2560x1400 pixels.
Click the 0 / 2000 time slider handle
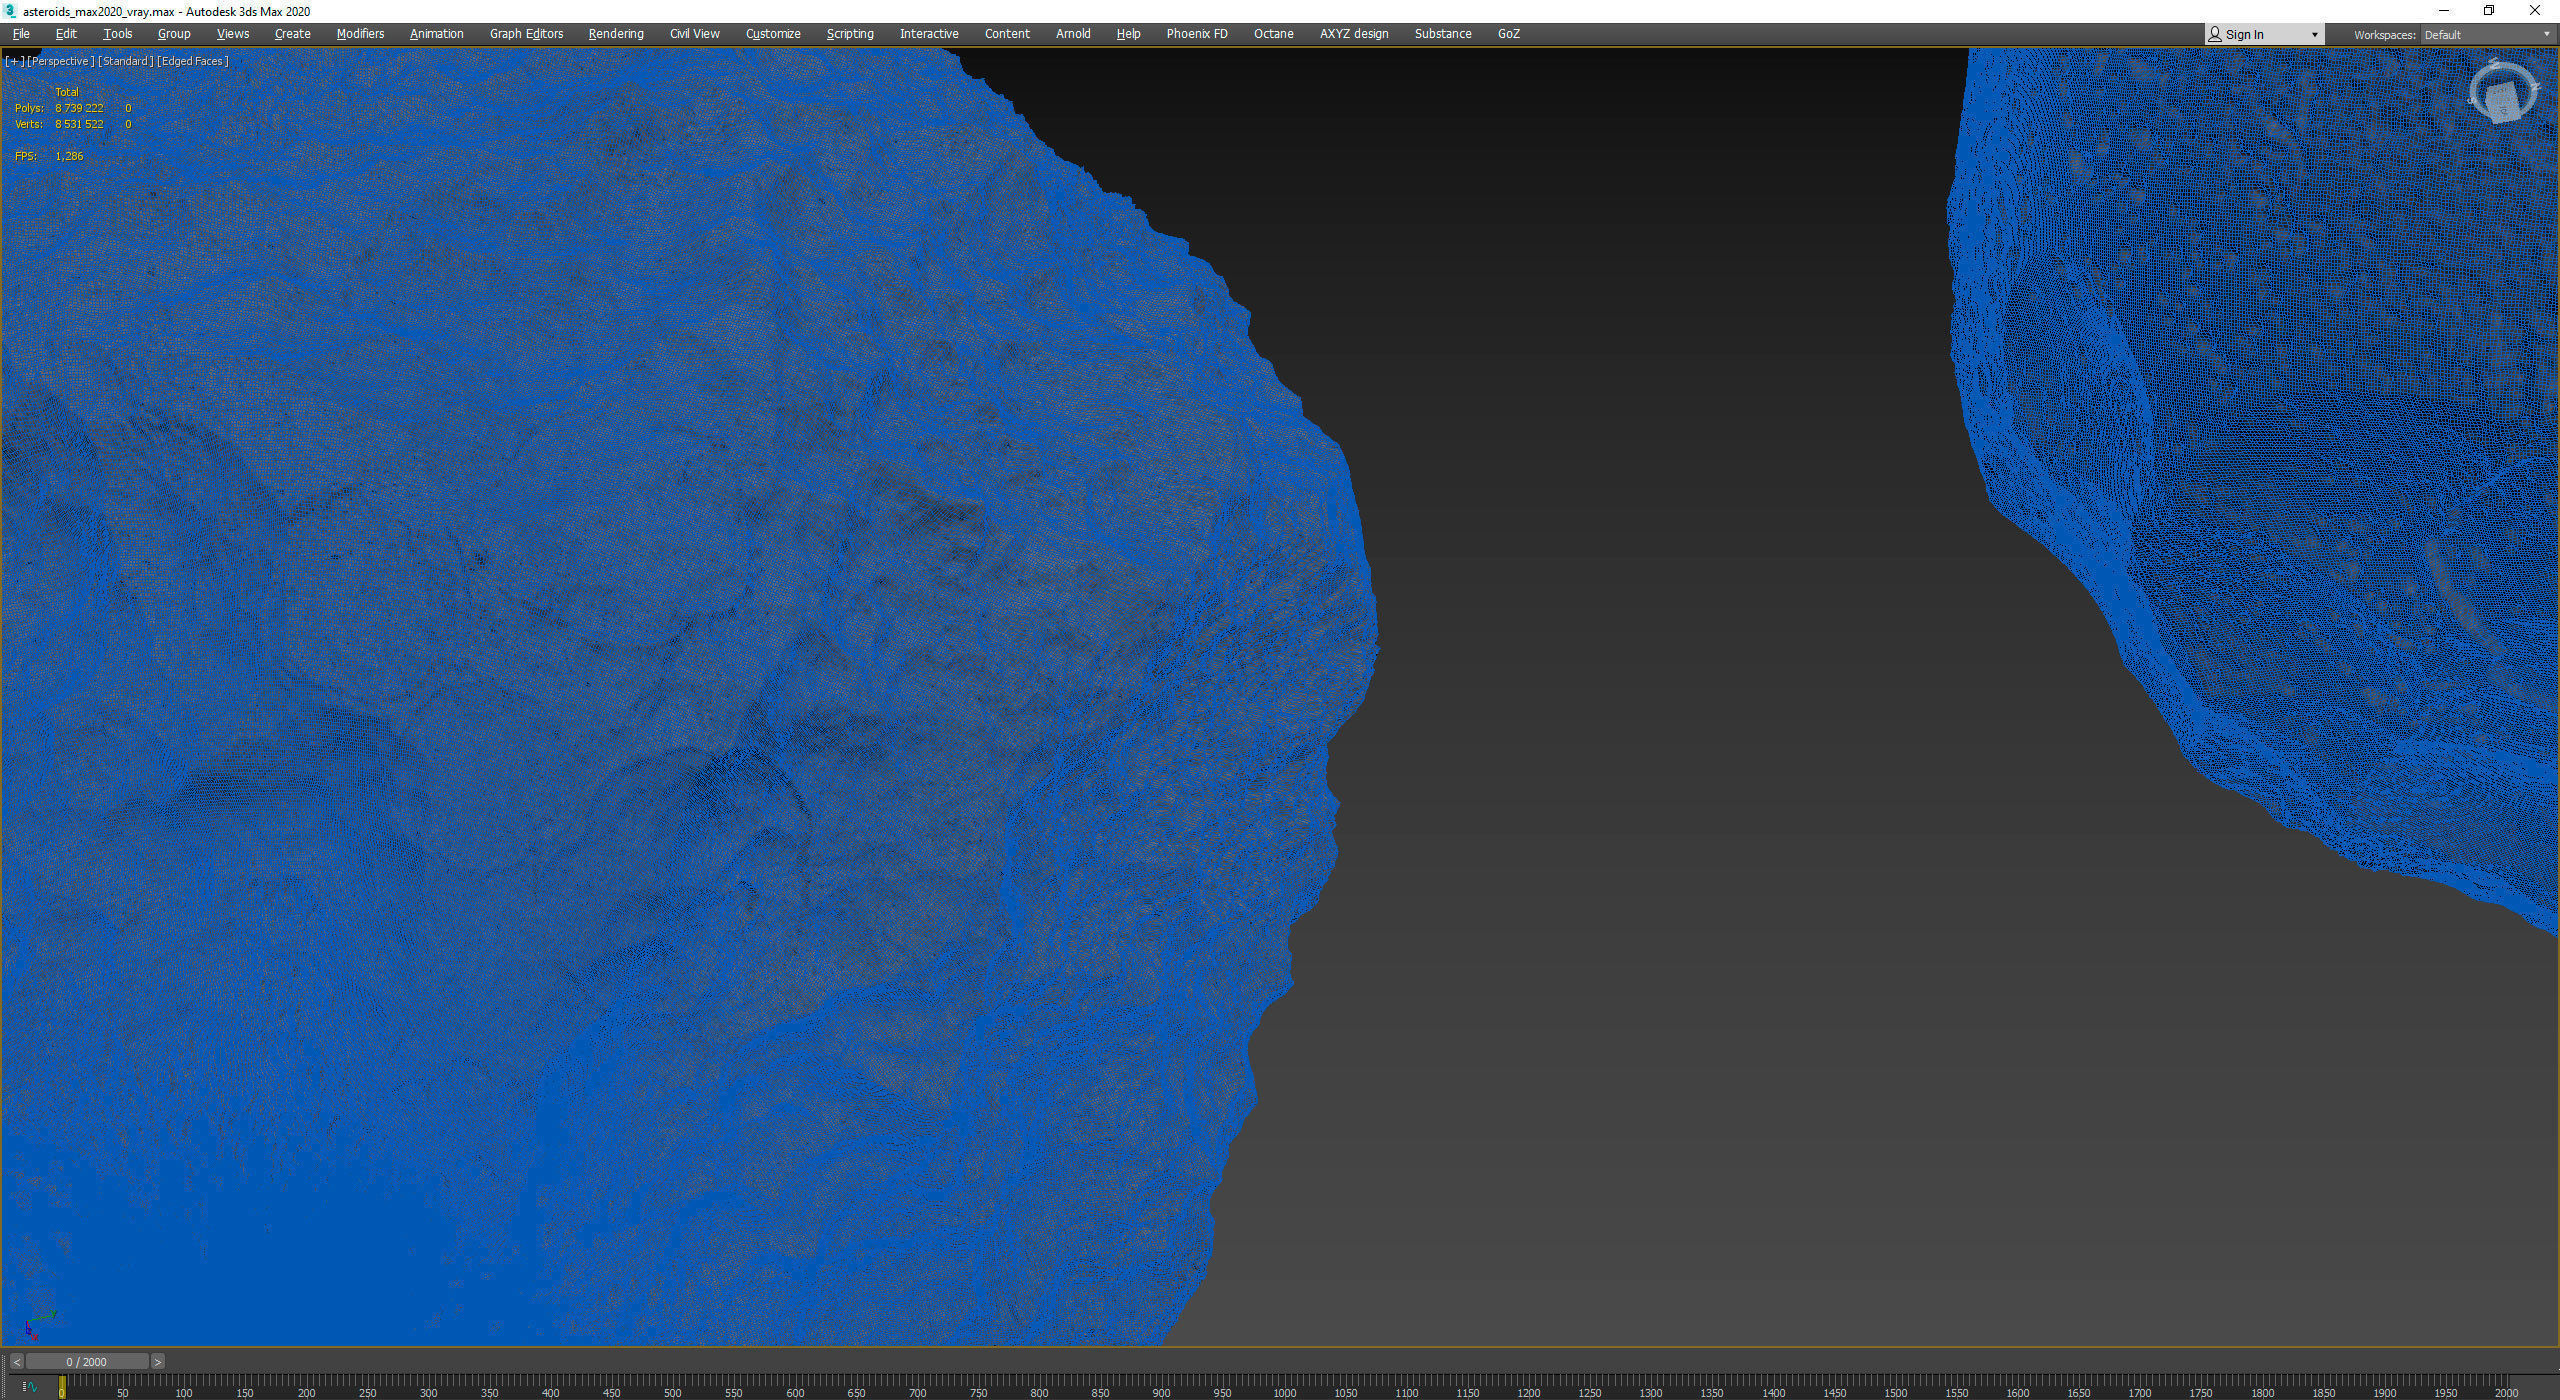(87, 1362)
